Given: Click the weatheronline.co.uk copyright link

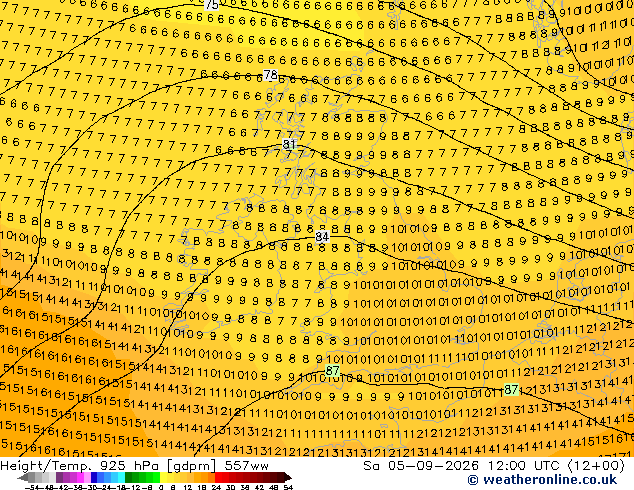Looking at the screenshot, I should click(542, 480).
